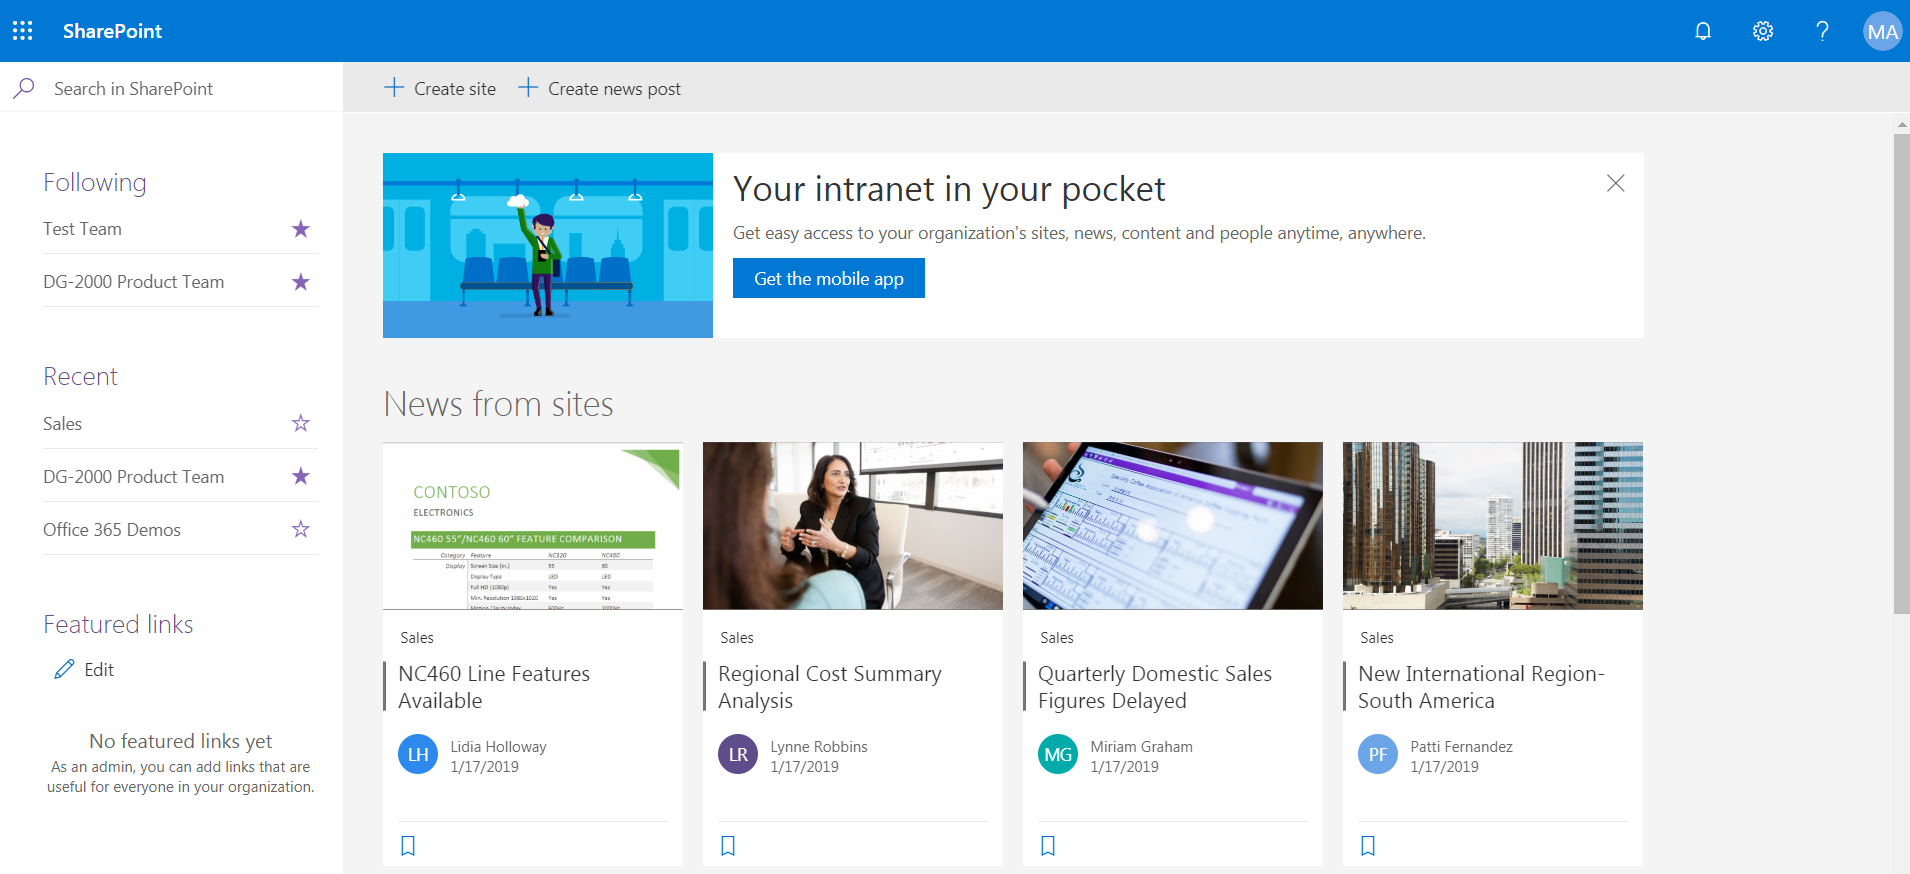Follow the Sales site star
Image resolution: width=1910 pixels, height=874 pixels.
coord(300,424)
